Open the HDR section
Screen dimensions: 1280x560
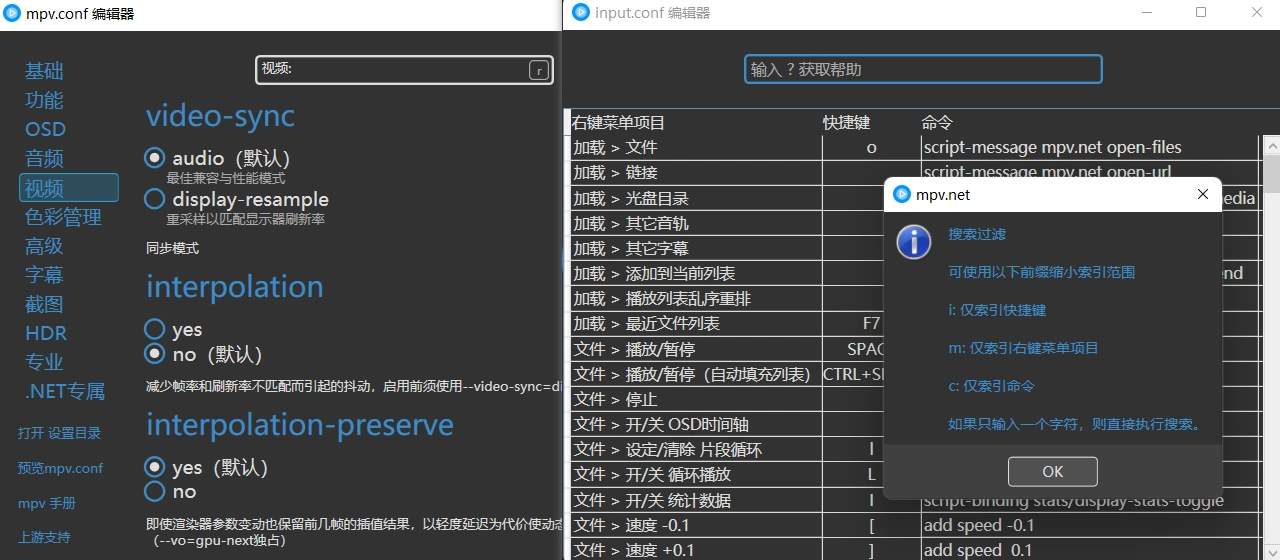46,332
